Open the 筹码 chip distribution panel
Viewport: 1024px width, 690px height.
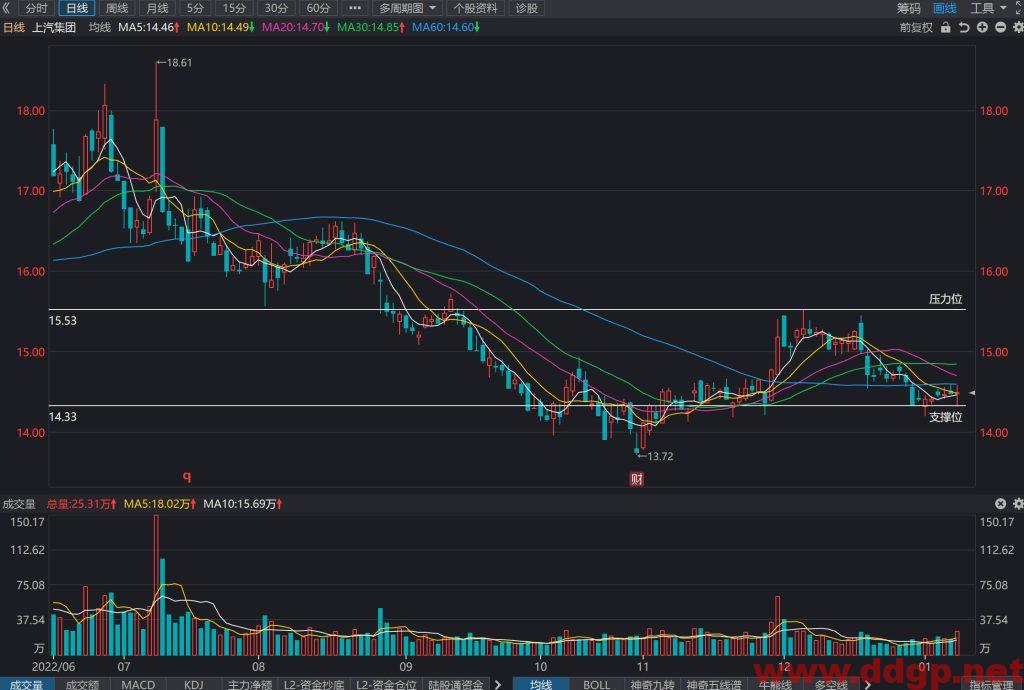pos(908,8)
